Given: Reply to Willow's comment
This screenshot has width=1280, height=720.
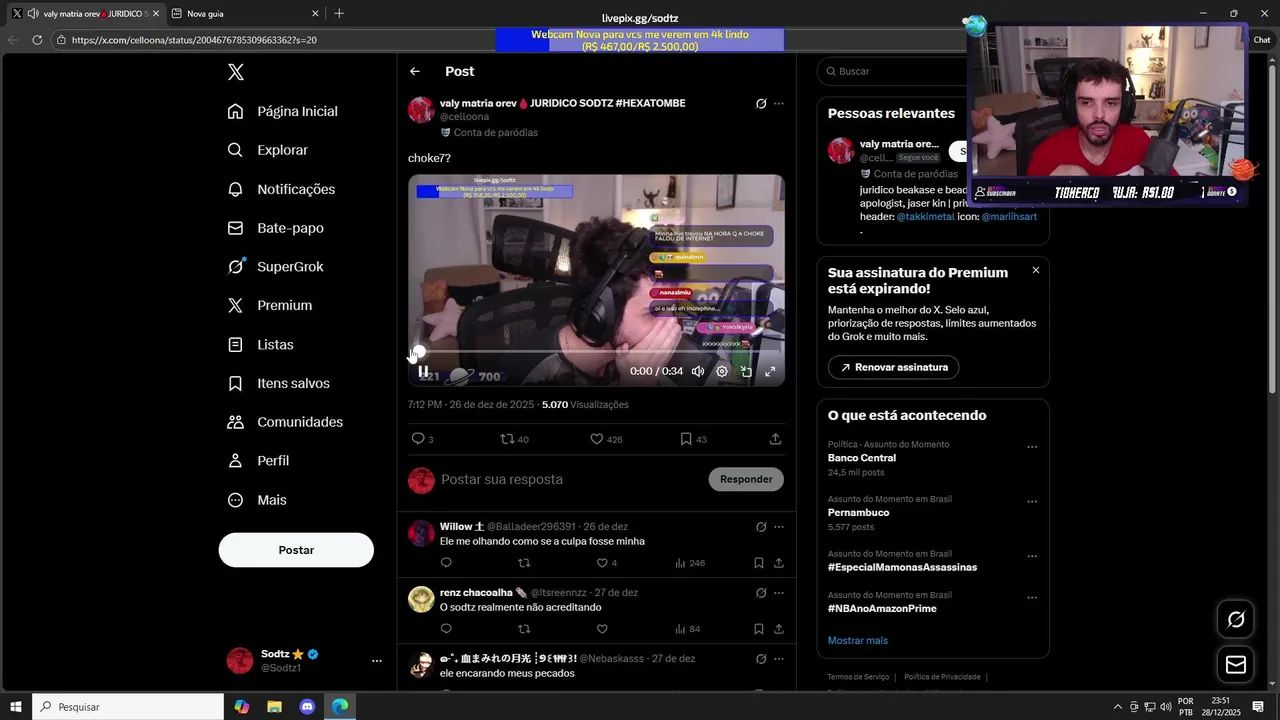Looking at the screenshot, I should pyautogui.click(x=446, y=563).
